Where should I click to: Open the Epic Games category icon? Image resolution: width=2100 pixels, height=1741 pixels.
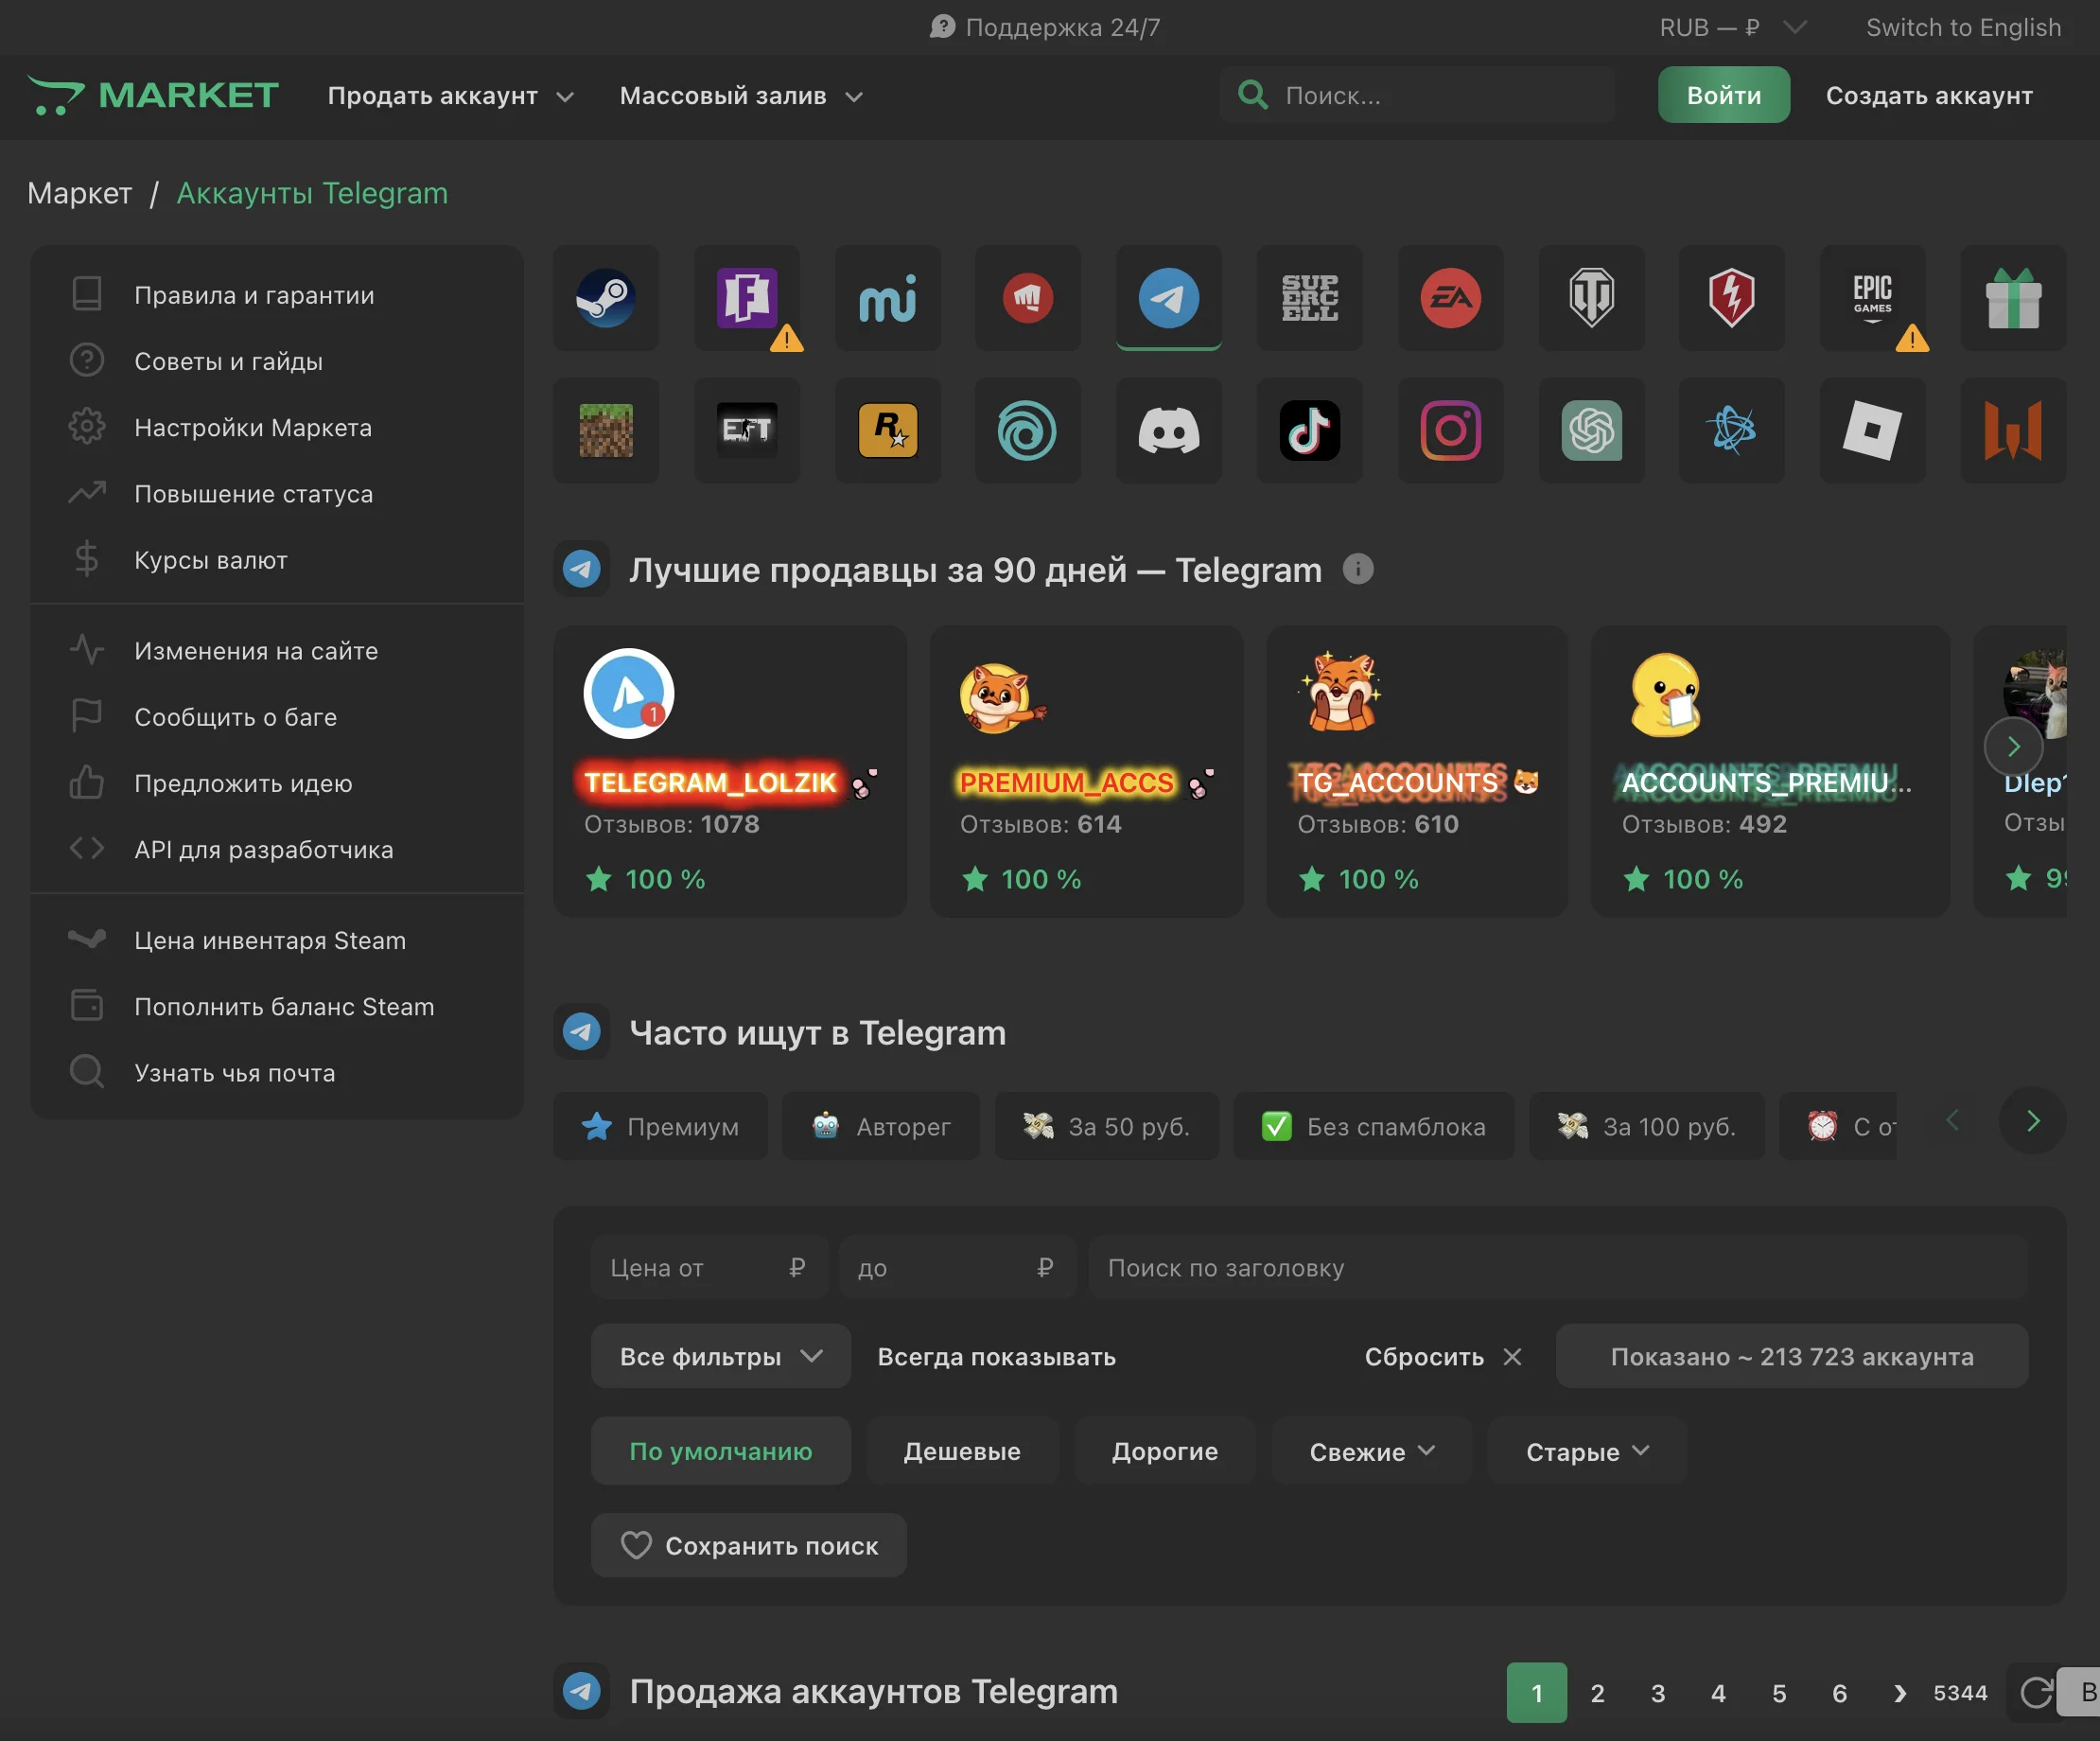pyautogui.click(x=1873, y=297)
